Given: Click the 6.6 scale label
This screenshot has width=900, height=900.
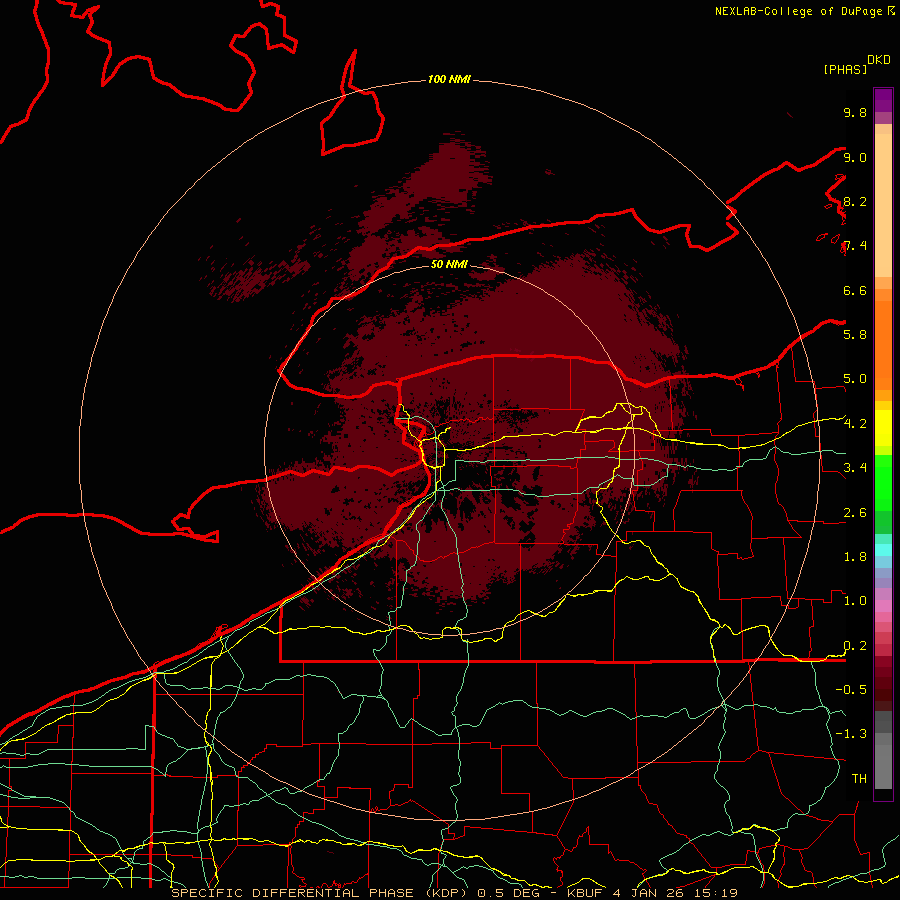Looking at the screenshot, I should [x=855, y=290].
